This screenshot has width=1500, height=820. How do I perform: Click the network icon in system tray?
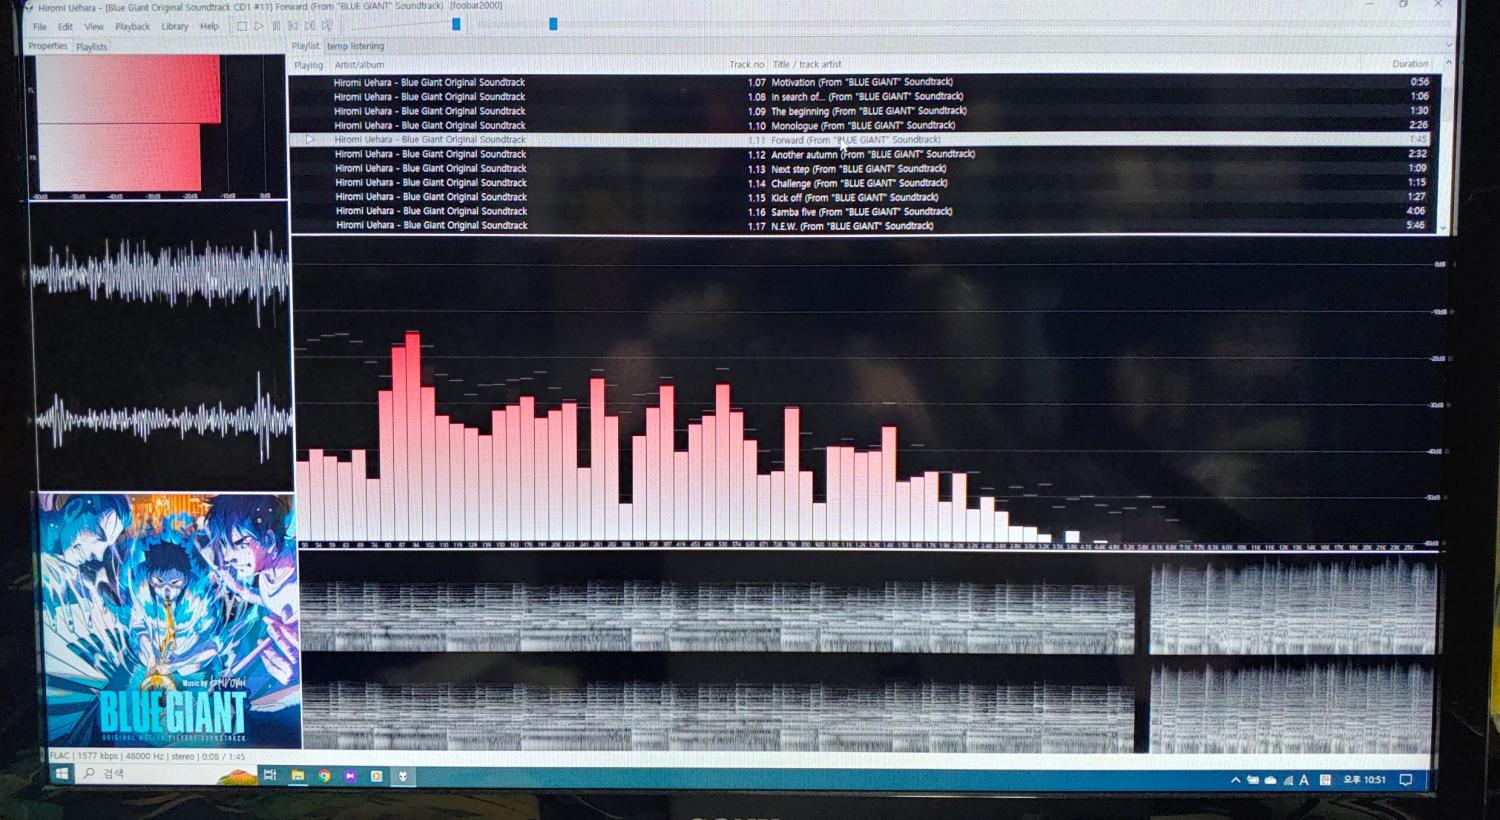[1288, 780]
